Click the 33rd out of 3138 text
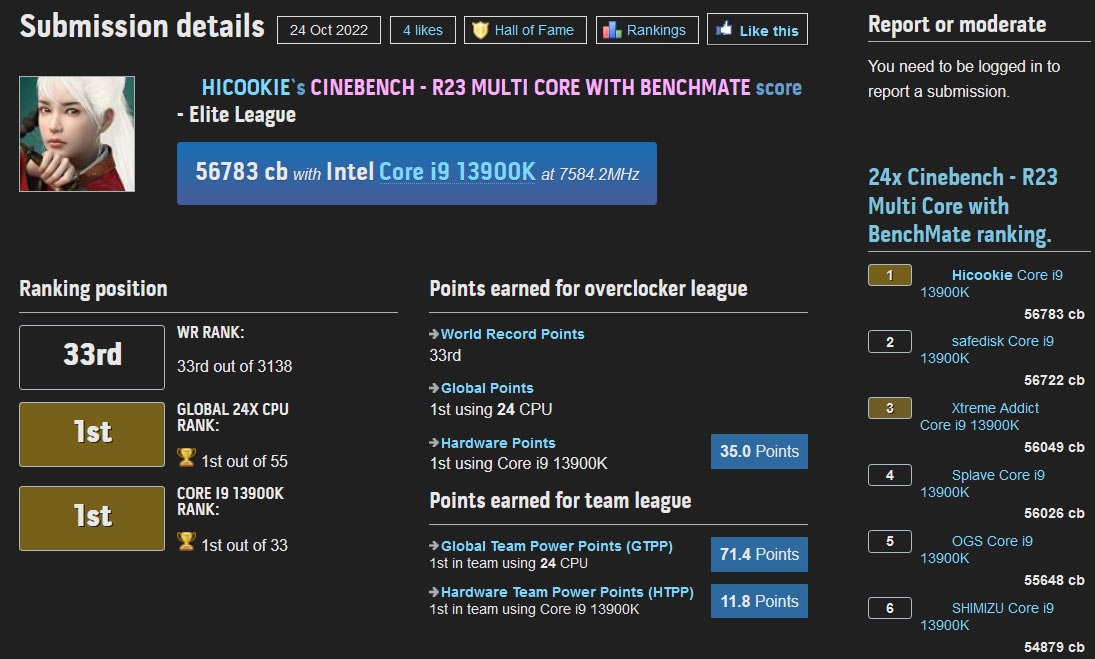 click(235, 366)
